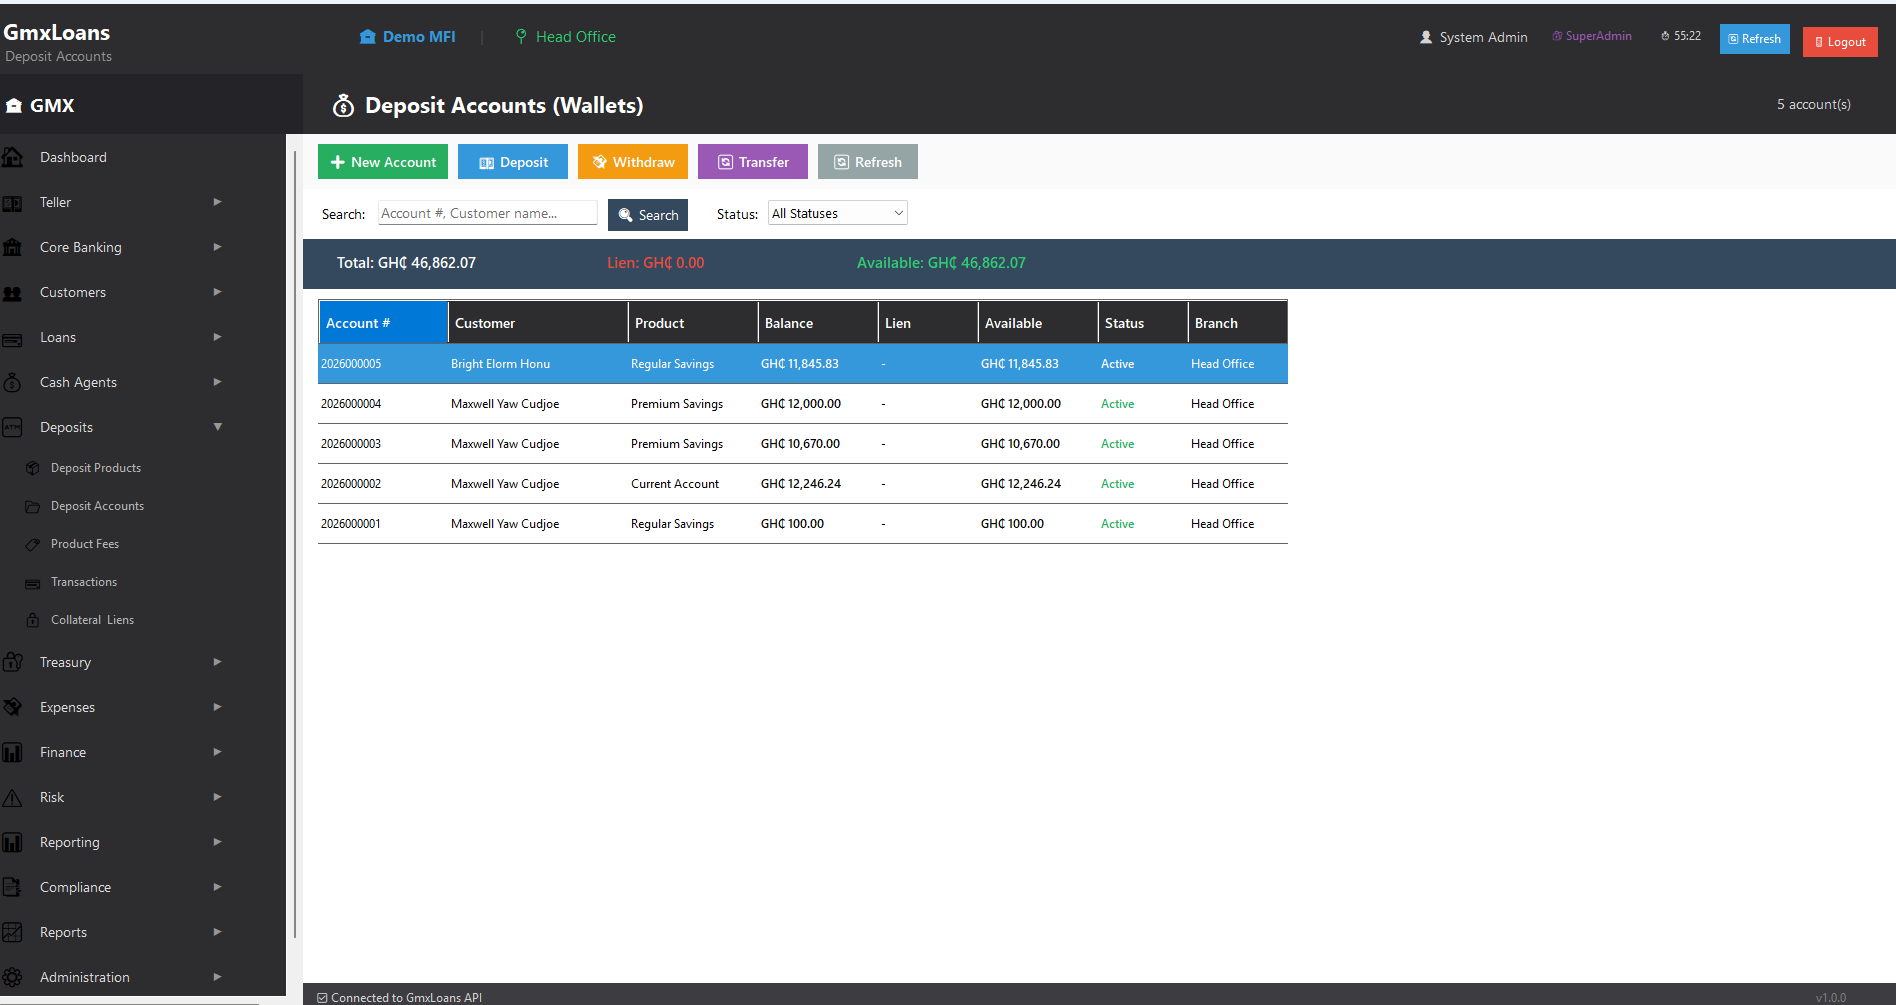The image size is (1896, 1005).
Task: Expand the Loans submenu arrow
Action: tap(218, 337)
